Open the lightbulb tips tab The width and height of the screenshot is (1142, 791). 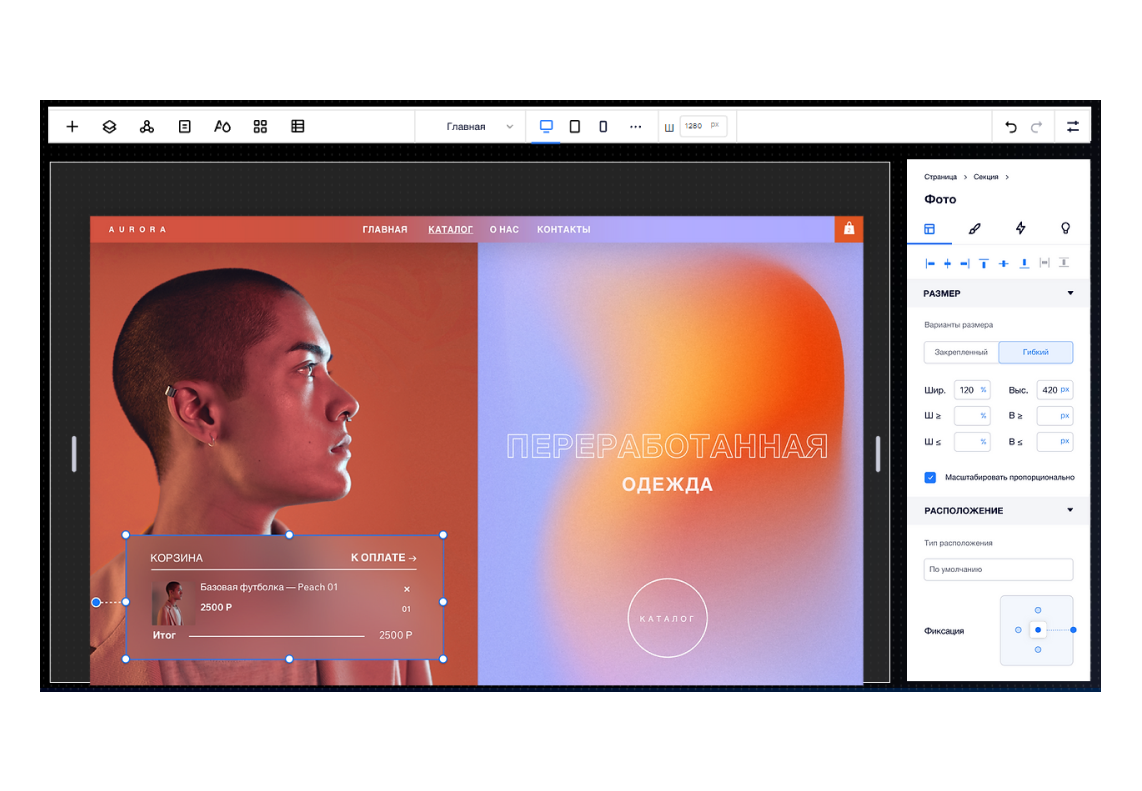click(x=1066, y=229)
